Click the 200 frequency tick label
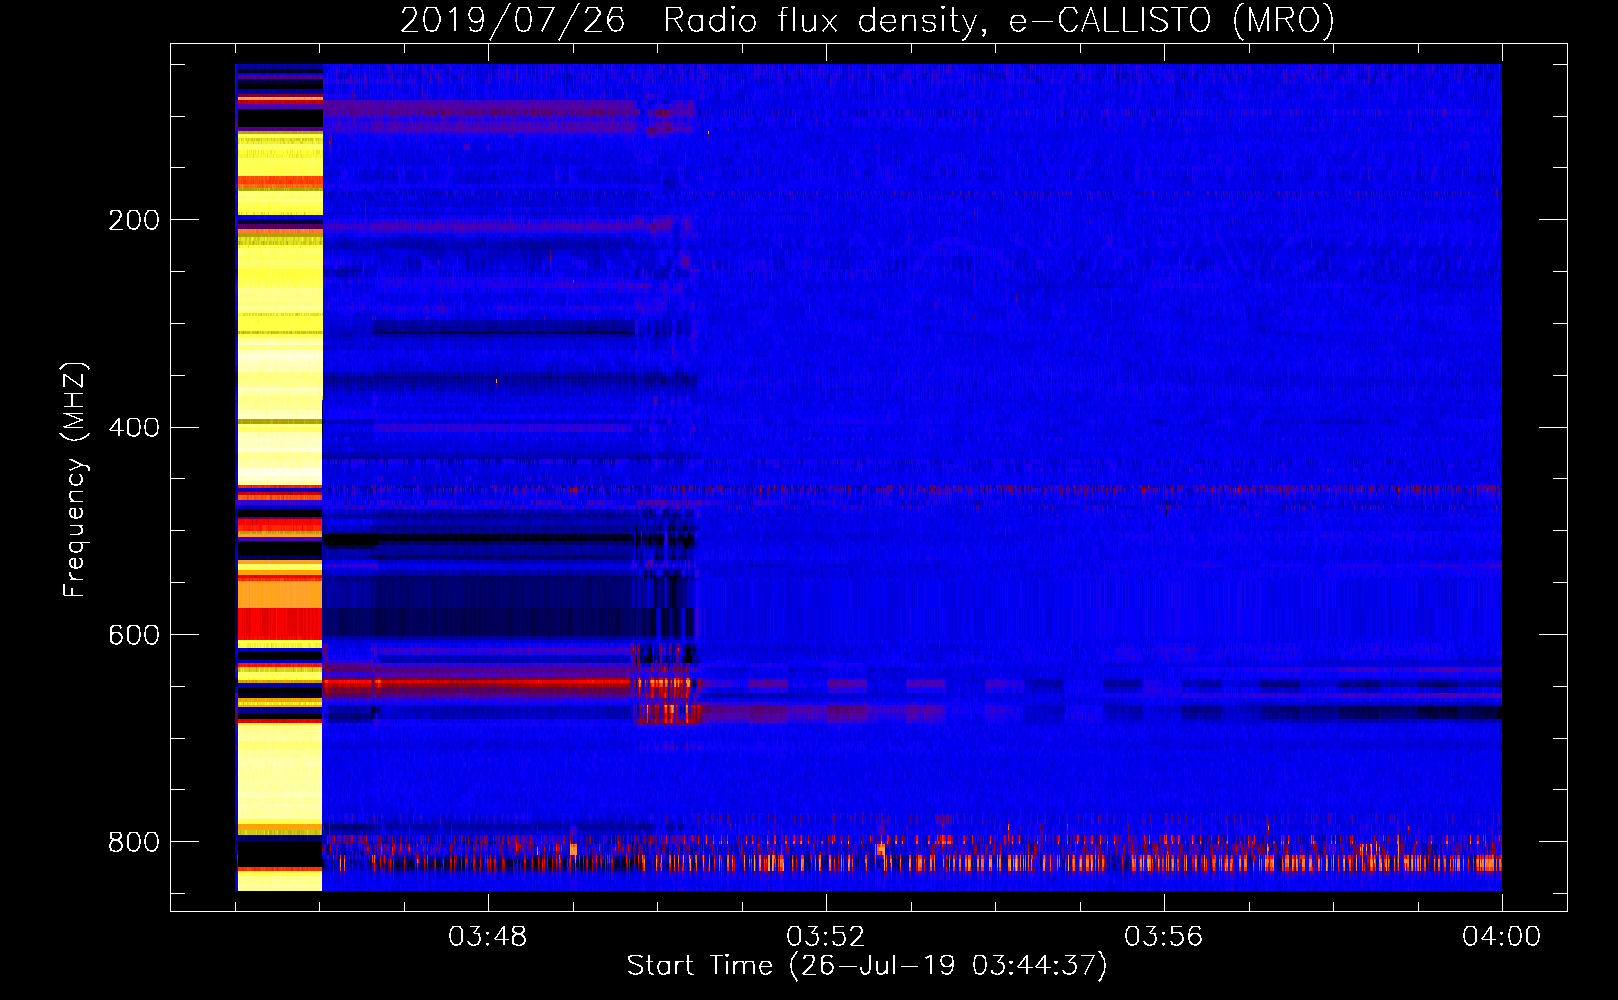This screenshot has width=1618, height=1000. point(134,220)
